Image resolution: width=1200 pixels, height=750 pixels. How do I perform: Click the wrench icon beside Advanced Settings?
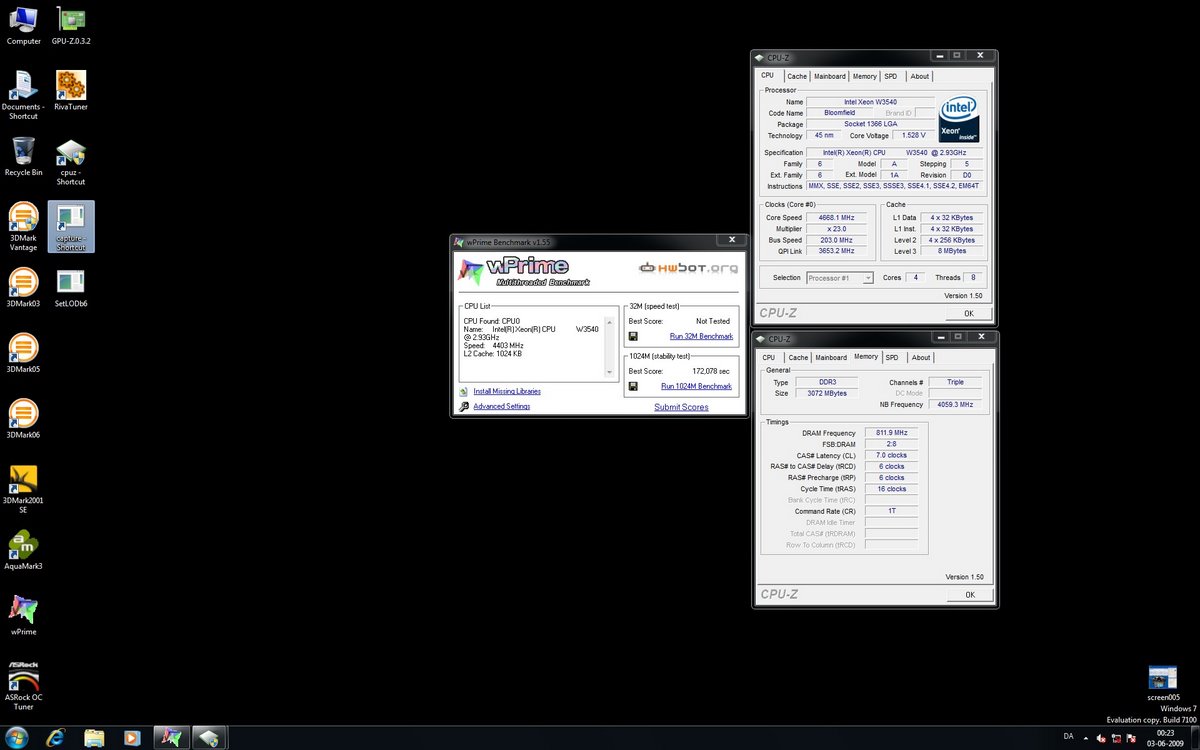464,406
